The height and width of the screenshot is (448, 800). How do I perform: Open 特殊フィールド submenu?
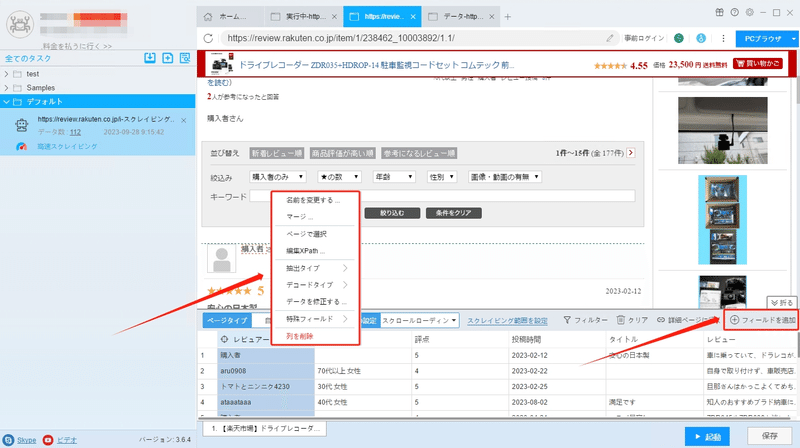click(316, 319)
